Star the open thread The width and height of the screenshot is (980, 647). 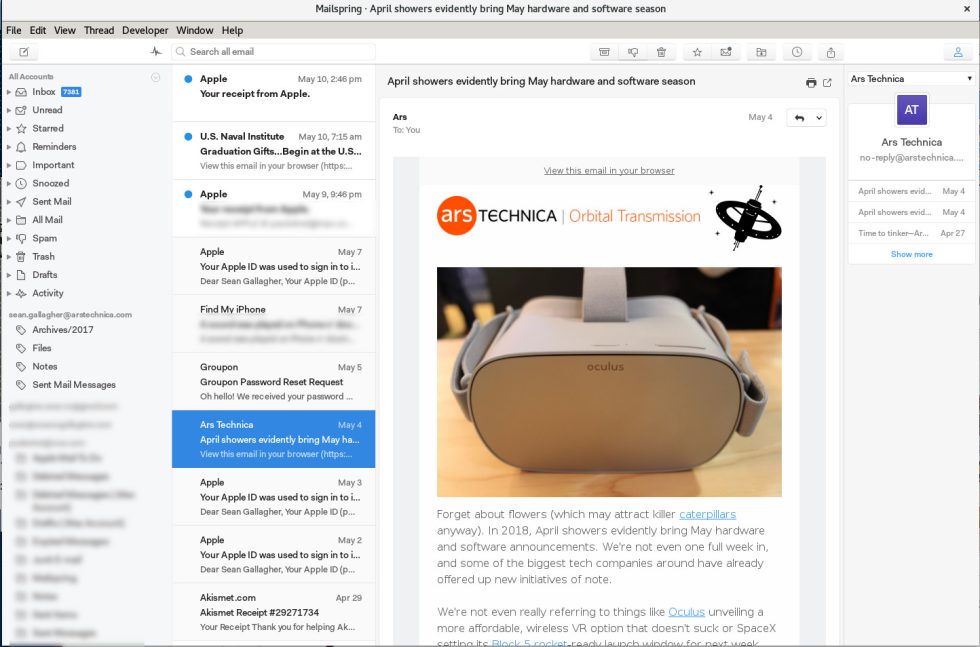(x=697, y=52)
